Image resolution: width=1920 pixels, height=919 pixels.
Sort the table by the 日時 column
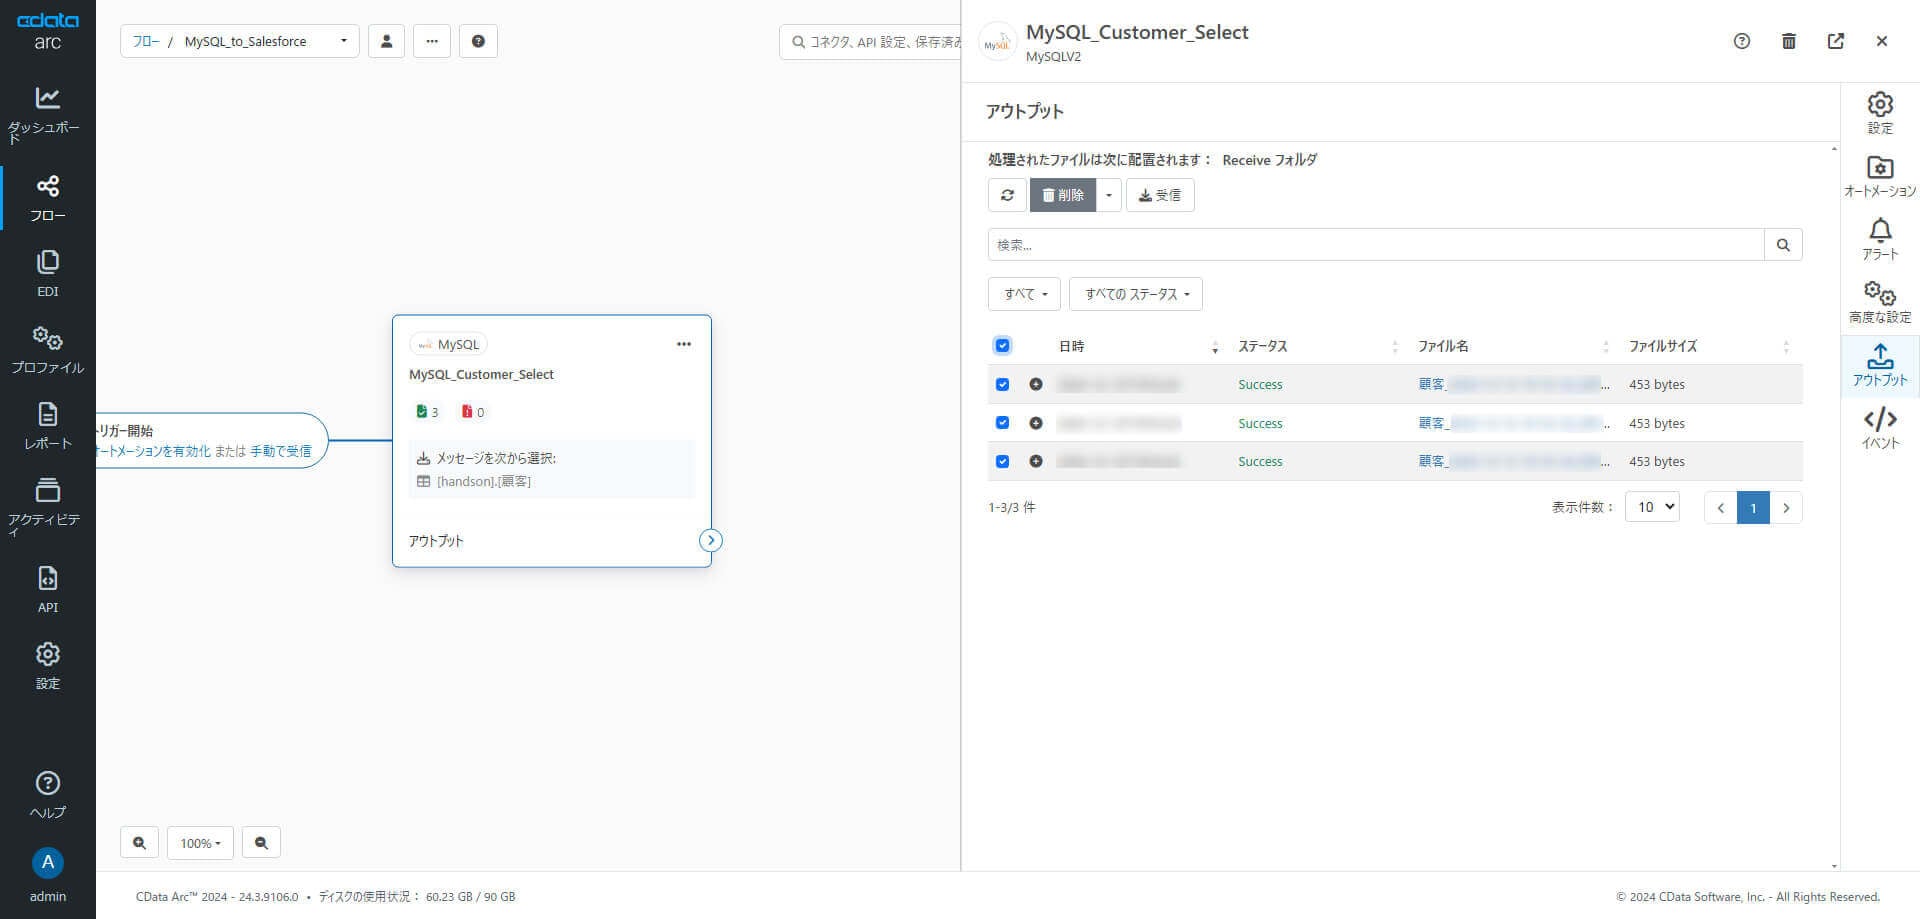1138,346
